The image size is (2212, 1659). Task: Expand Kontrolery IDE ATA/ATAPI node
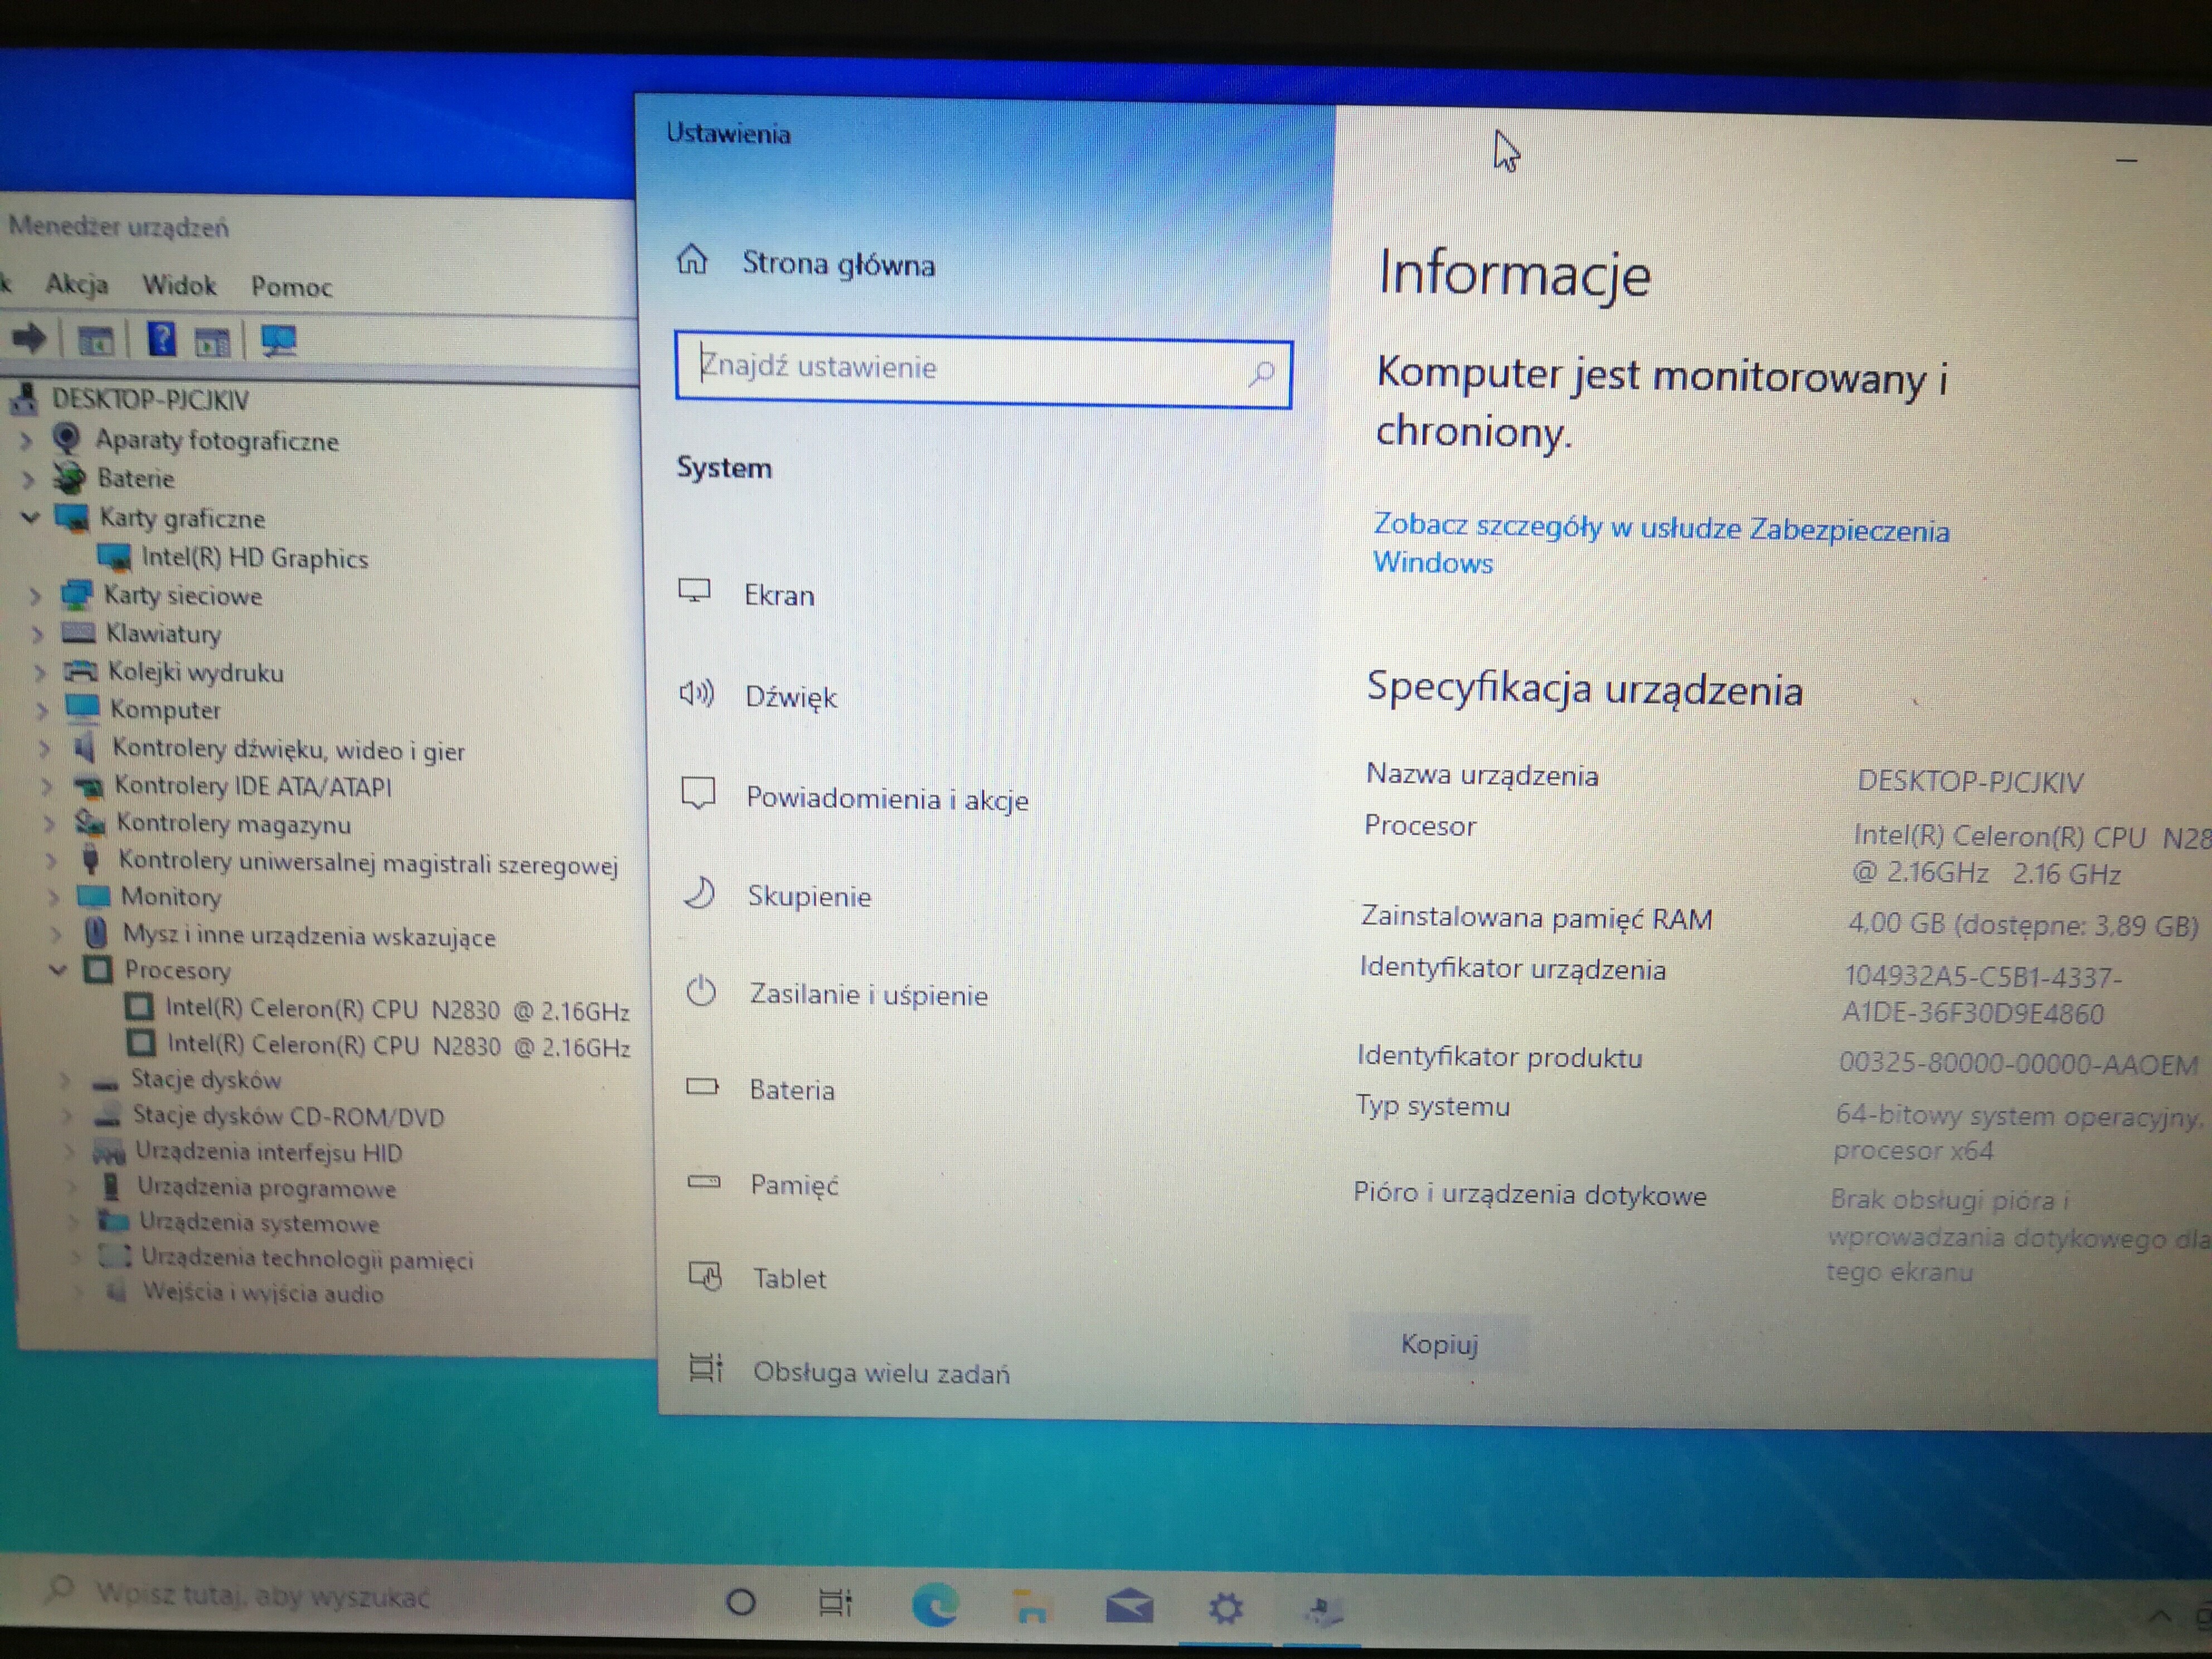click(x=46, y=786)
